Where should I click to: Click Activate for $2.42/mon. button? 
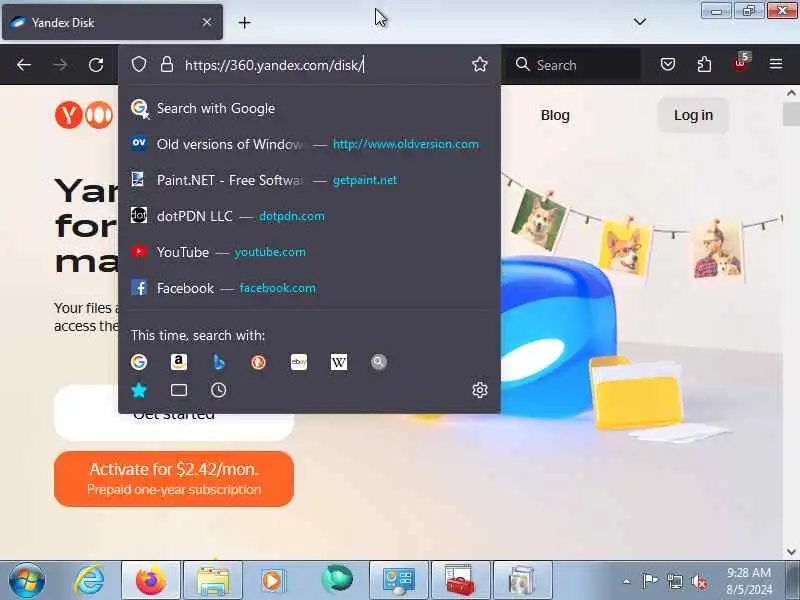pos(174,479)
